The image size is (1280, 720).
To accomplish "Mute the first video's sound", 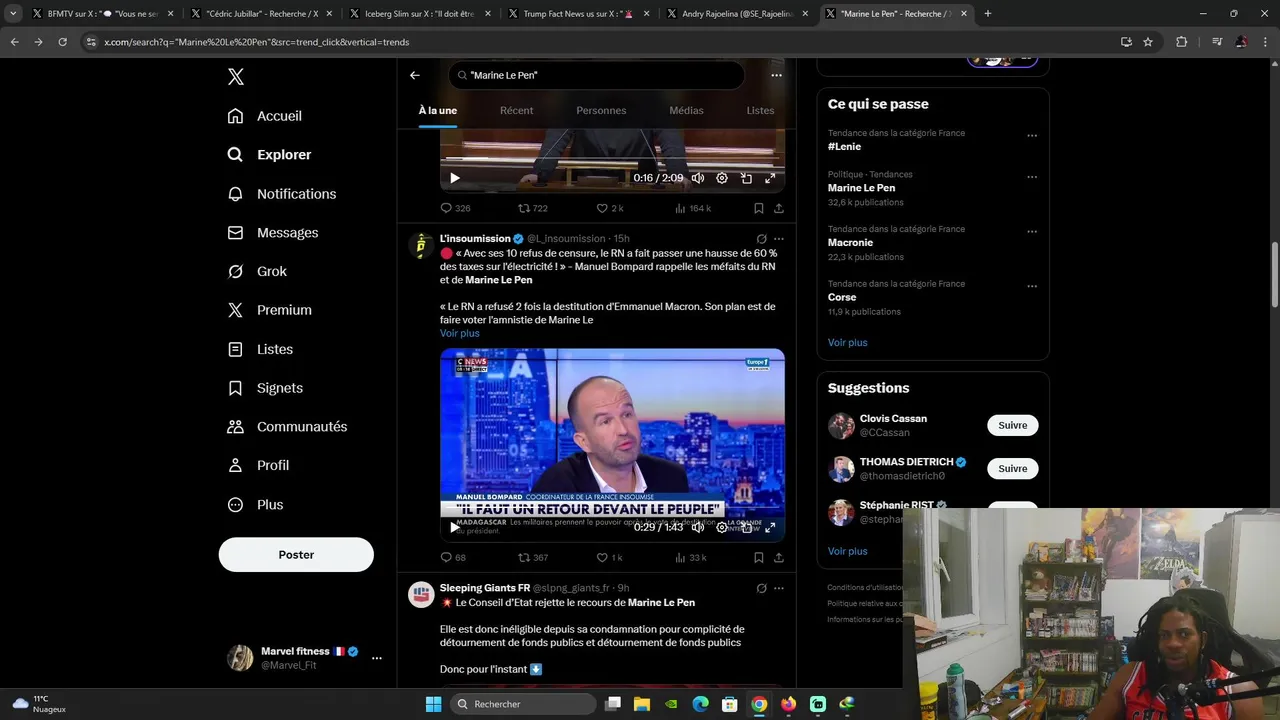I will click(x=698, y=178).
